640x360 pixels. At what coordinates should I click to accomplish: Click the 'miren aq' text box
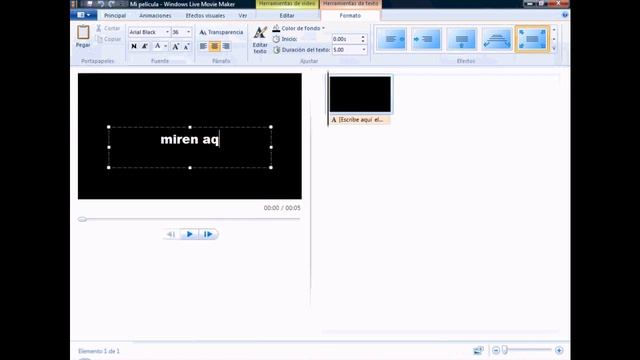tap(190, 147)
